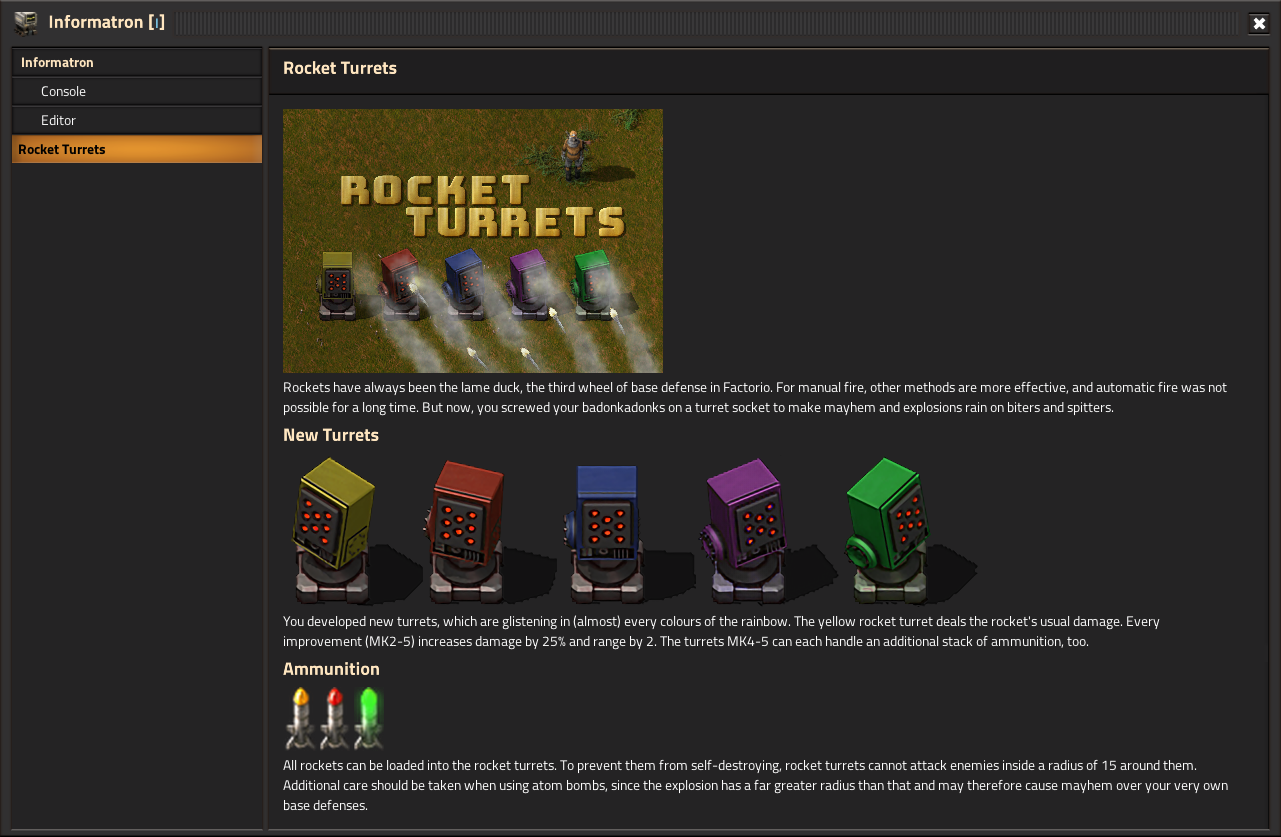Click the Rocket Turrets banner image
1281x837 pixels.
[472, 240]
